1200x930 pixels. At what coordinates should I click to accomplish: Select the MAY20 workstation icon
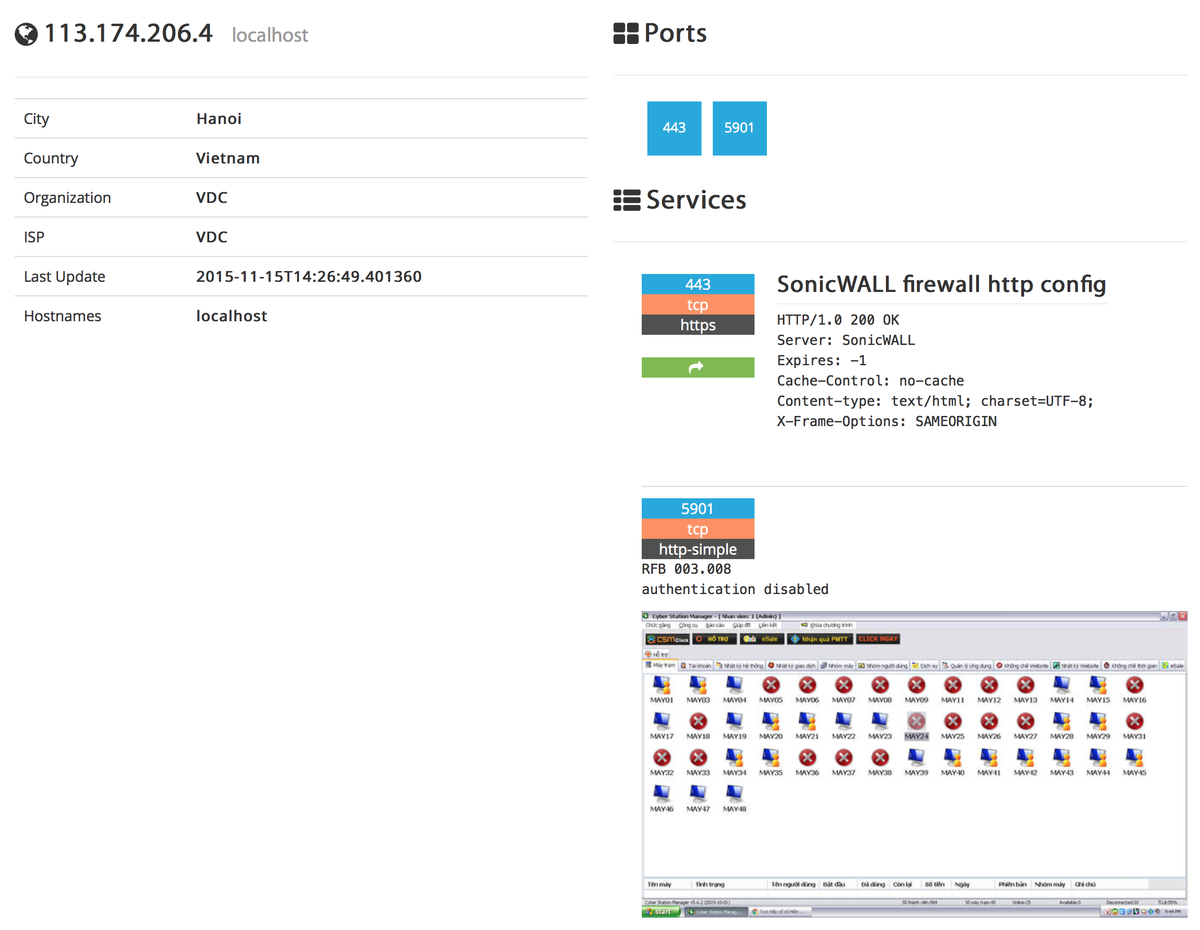click(771, 721)
